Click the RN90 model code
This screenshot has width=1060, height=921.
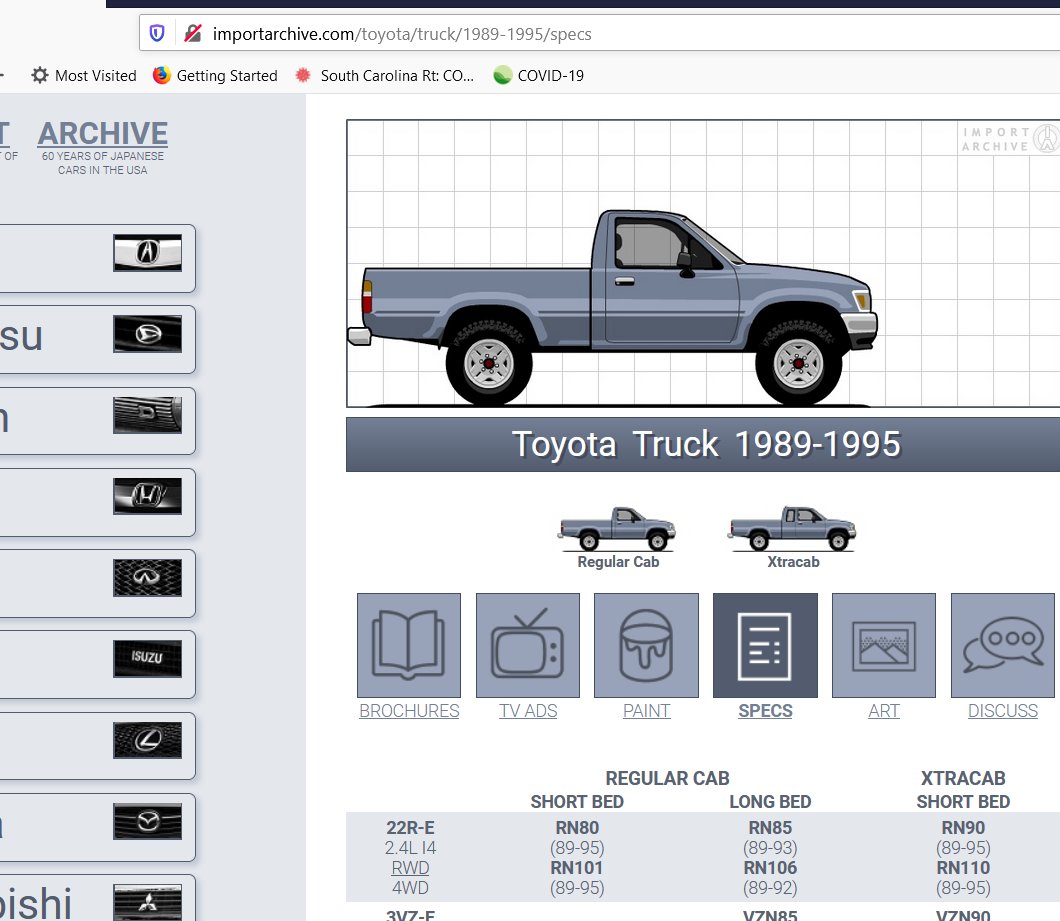pyautogui.click(x=963, y=828)
